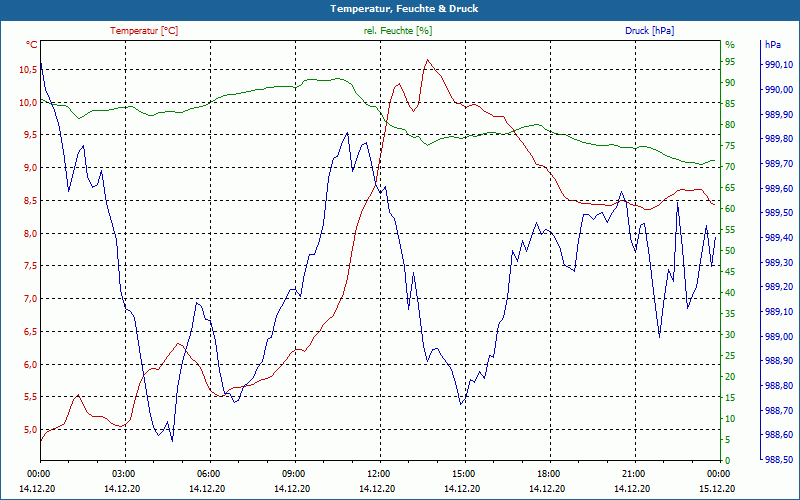This screenshot has height=500, width=800.
Task: Click the 85 humidity axis value
Action: pyautogui.click(x=730, y=104)
